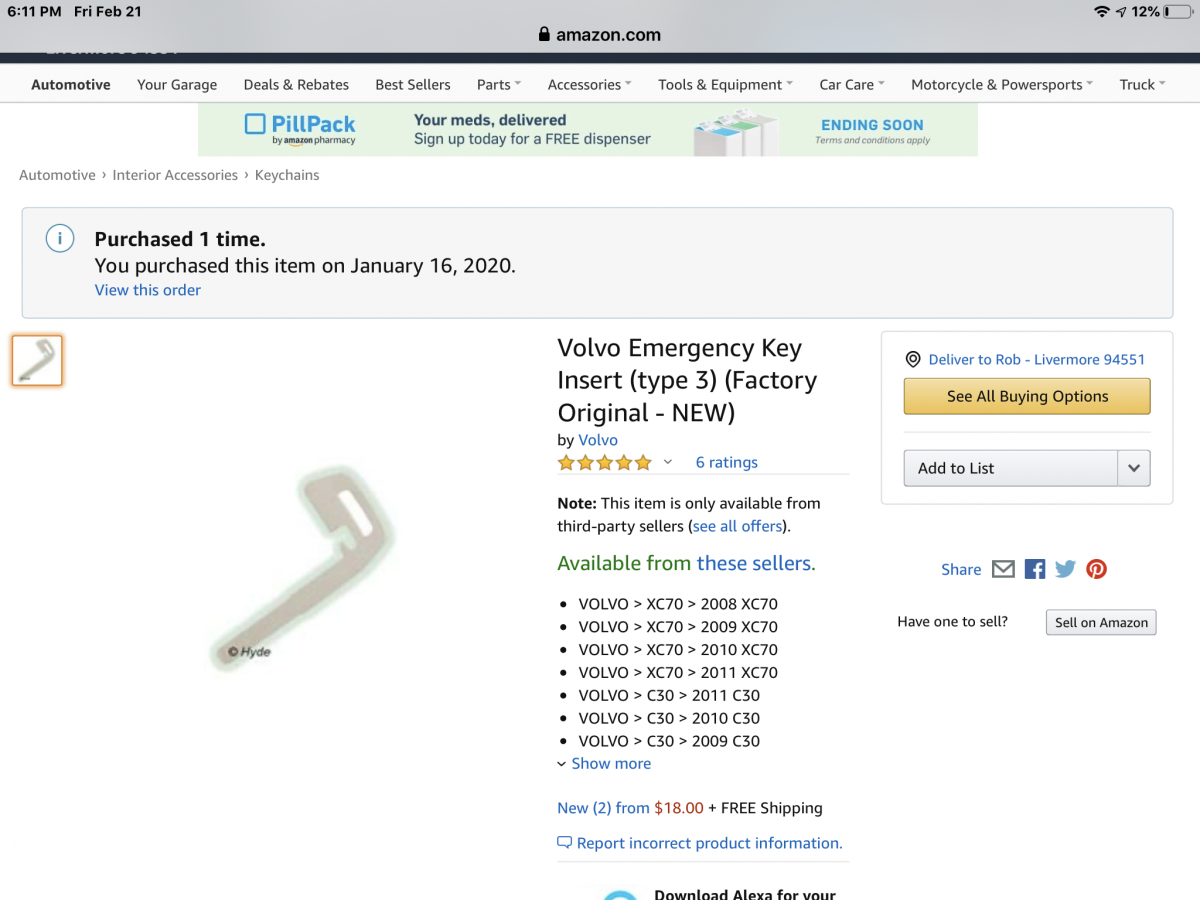Tap the lock icon in address bar
This screenshot has width=1200, height=900.
[544, 34]
